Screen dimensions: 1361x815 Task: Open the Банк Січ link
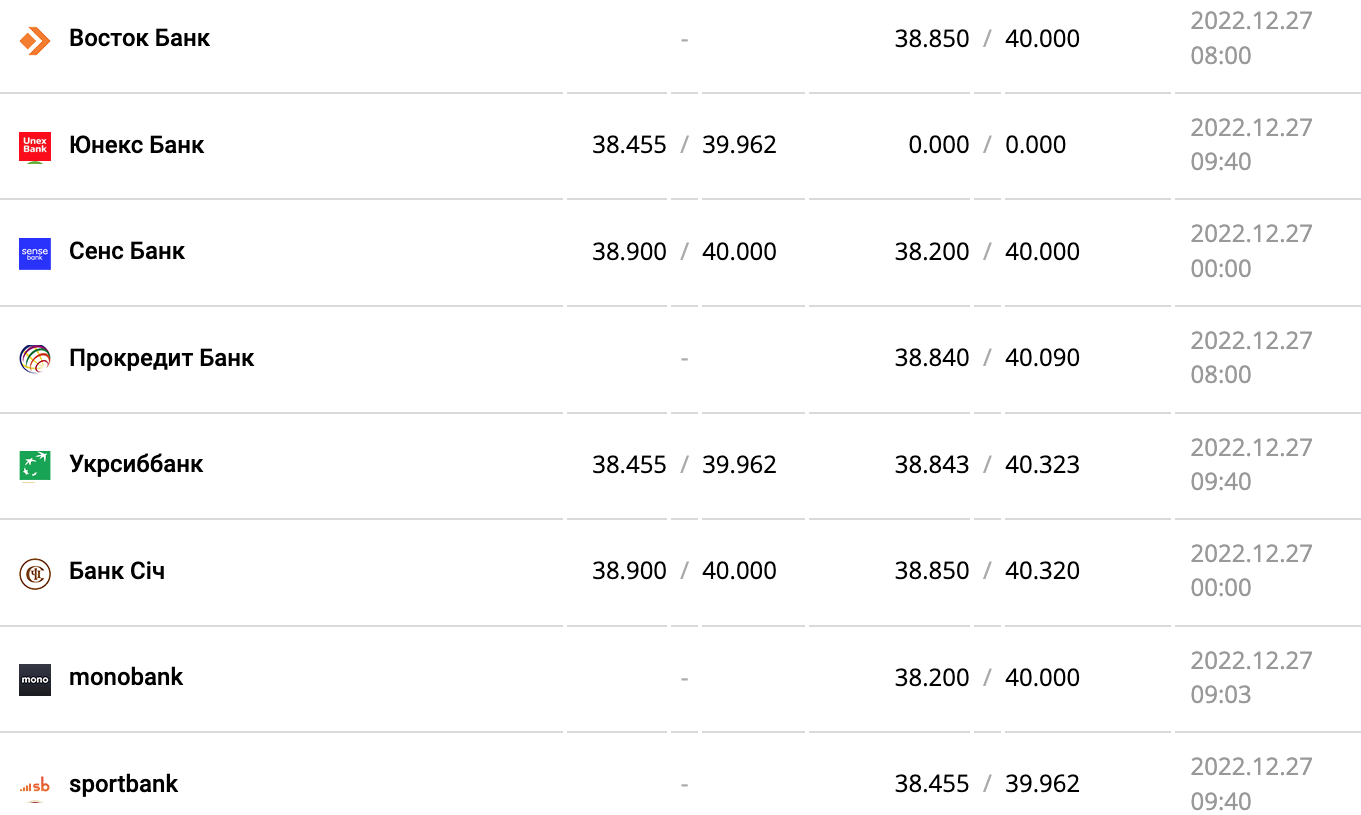pyautogui.click(x=117, y=571)
